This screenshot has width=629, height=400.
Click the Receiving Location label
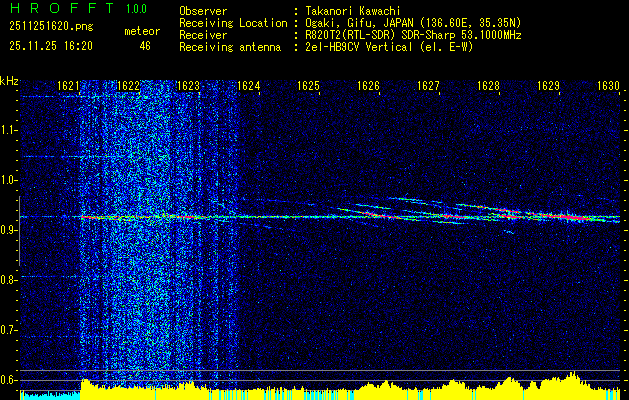tap(233, 23)
